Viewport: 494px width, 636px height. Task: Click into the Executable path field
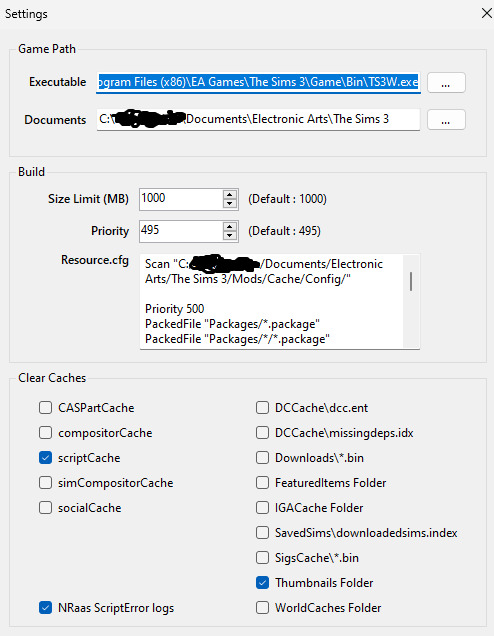tap(258, 82)
